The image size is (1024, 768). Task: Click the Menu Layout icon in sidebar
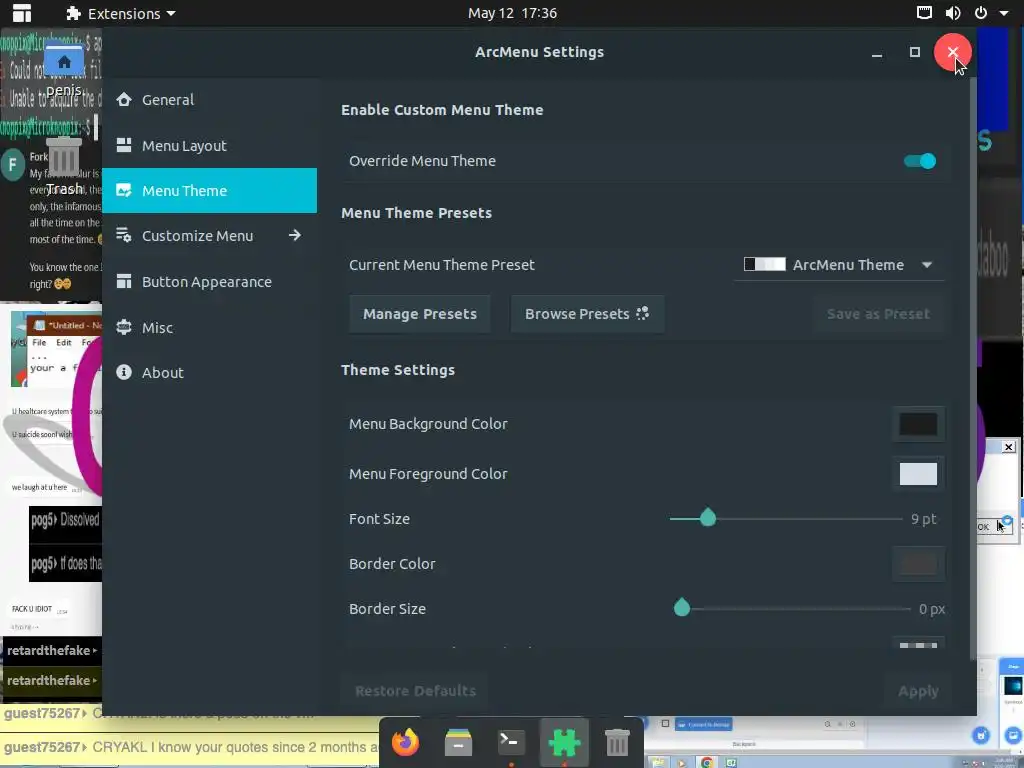(124, 145)
